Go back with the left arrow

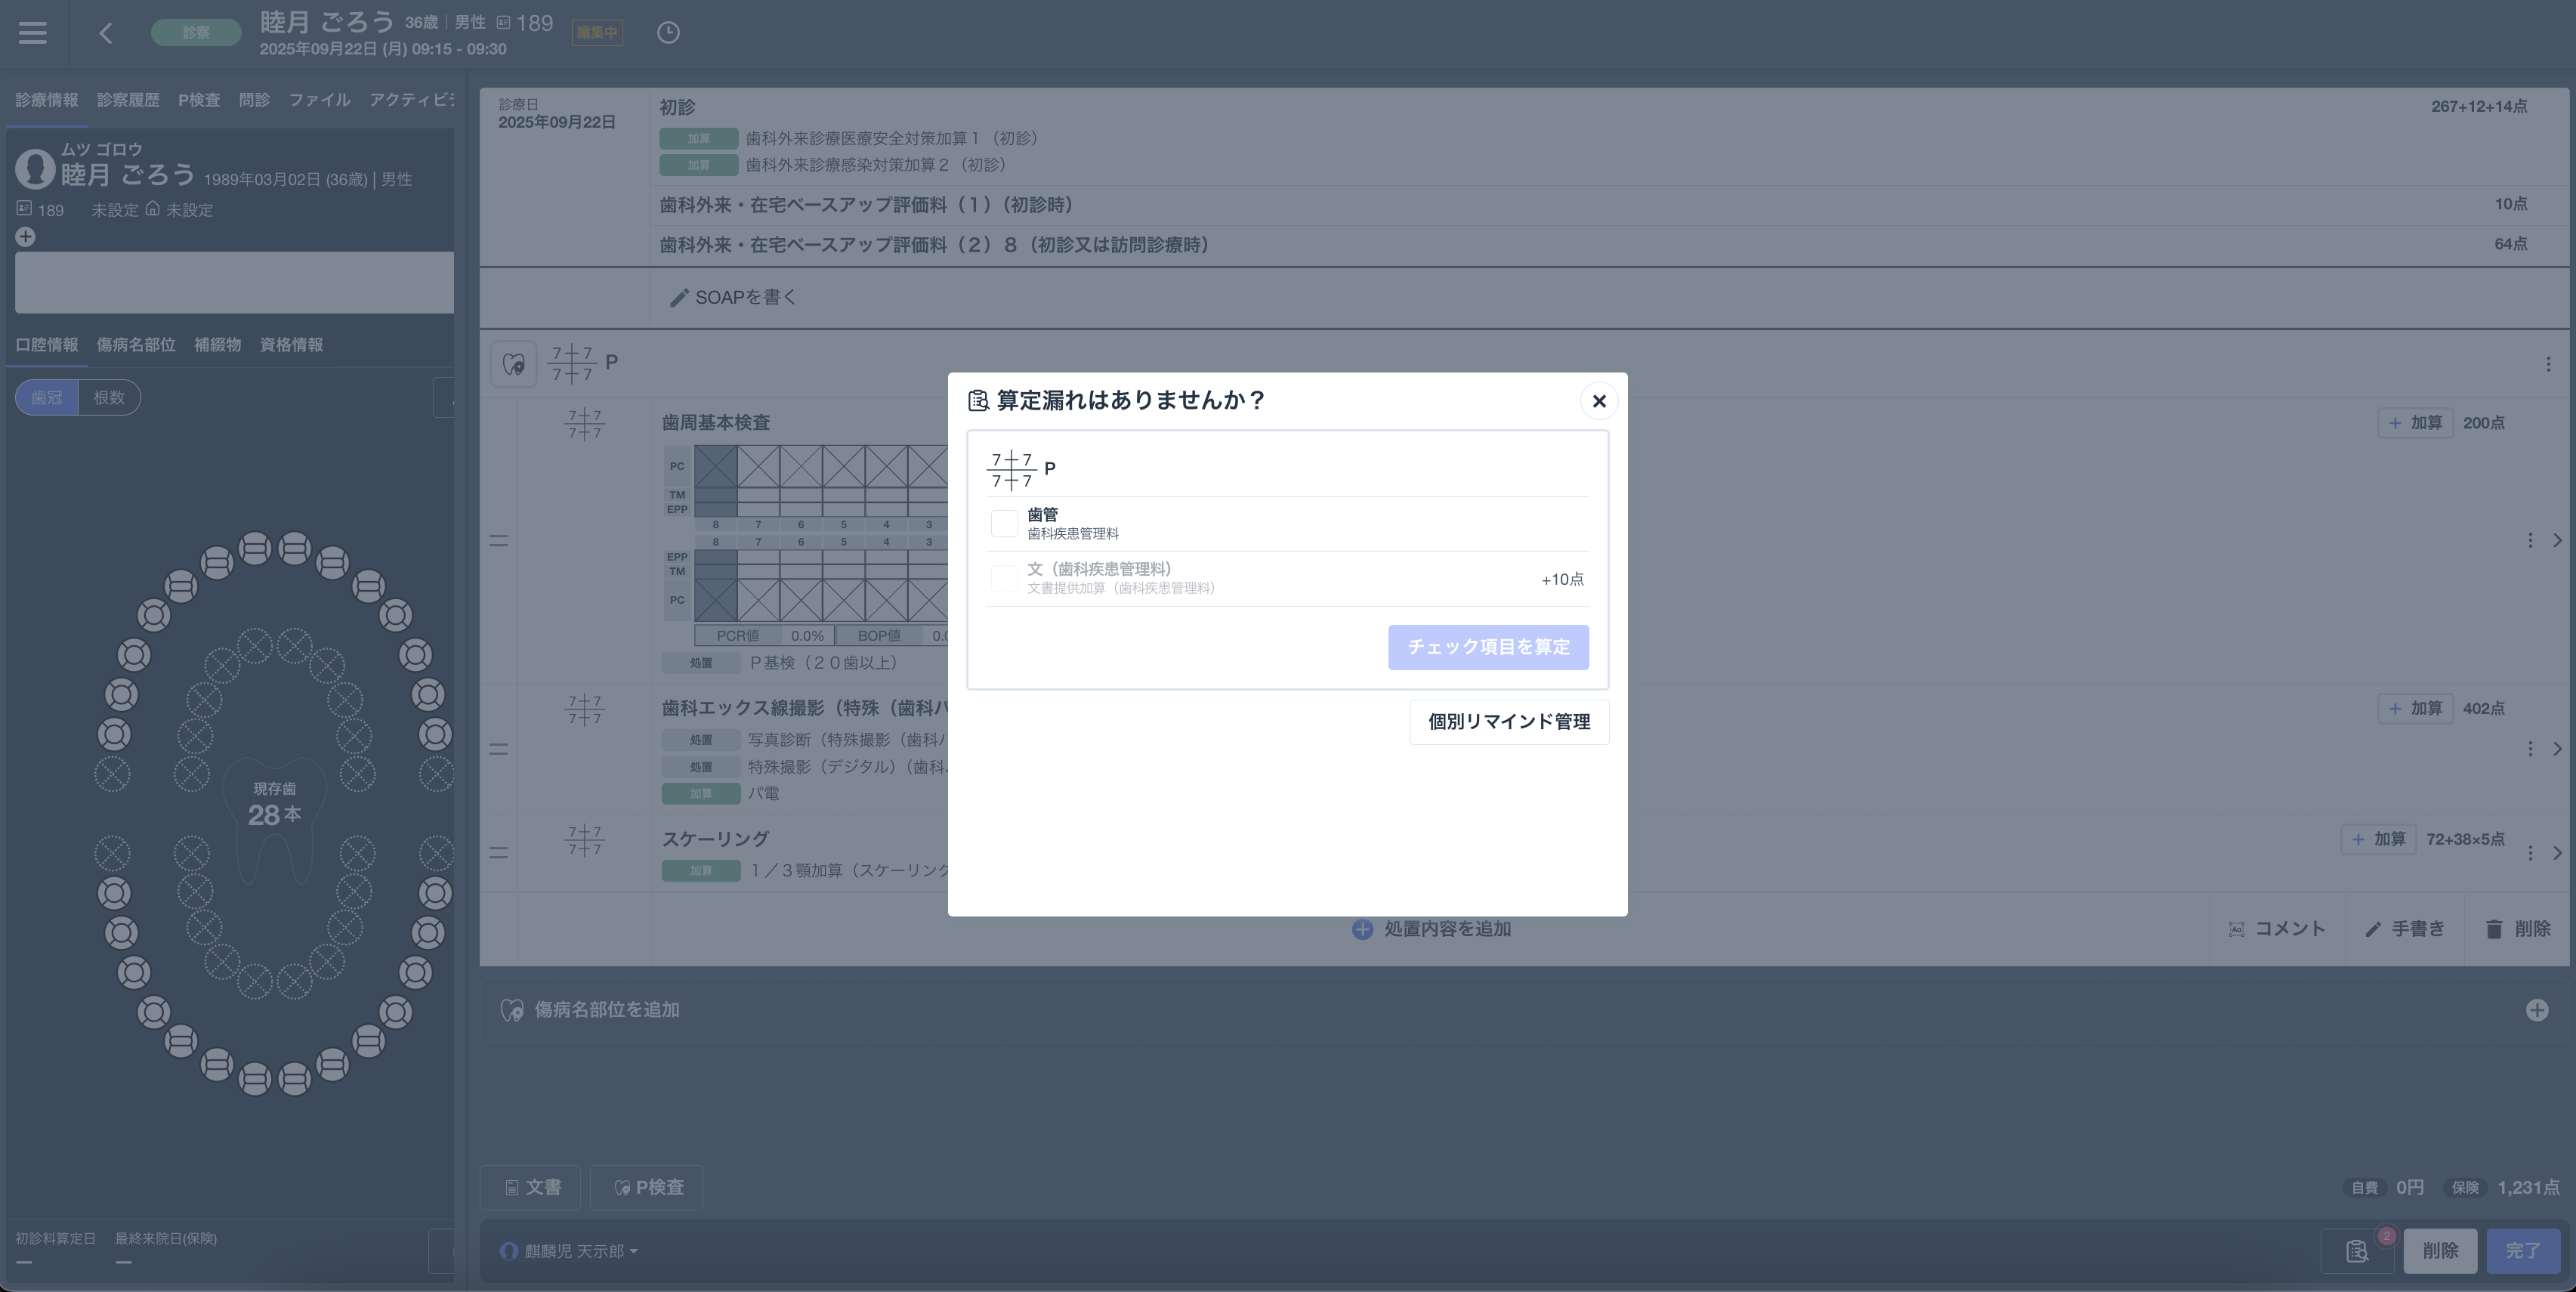coord(106,33)
